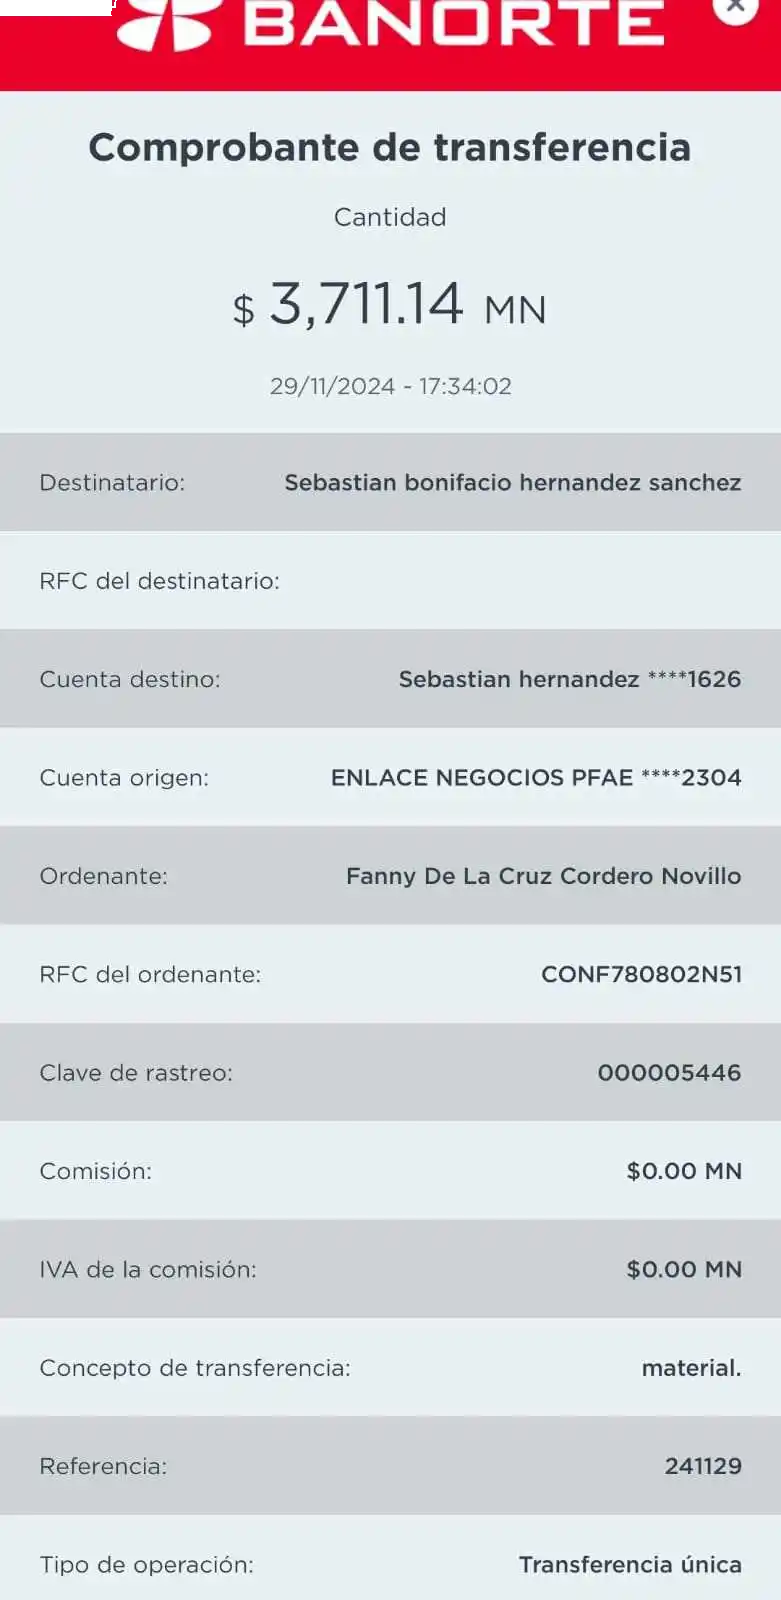
Task: Select recipient name Sebastian bonifacio hernandez sanchez
Action: coord(512,483)
